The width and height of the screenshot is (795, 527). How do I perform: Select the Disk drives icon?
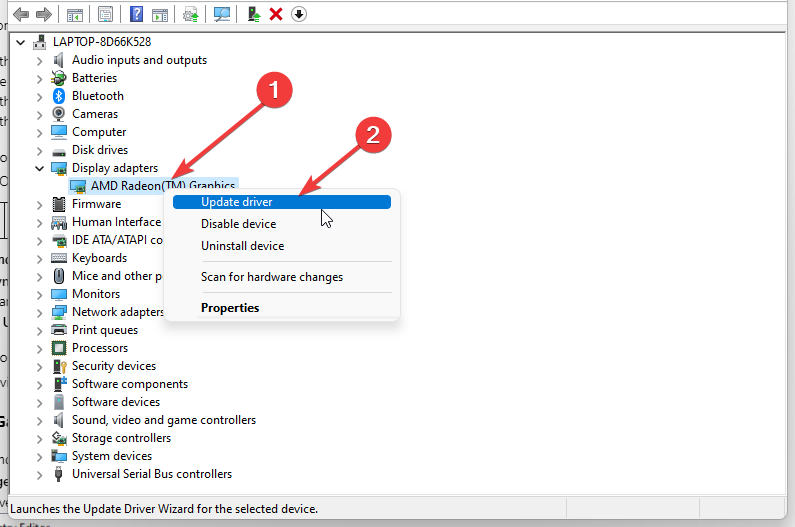point(59,151)
